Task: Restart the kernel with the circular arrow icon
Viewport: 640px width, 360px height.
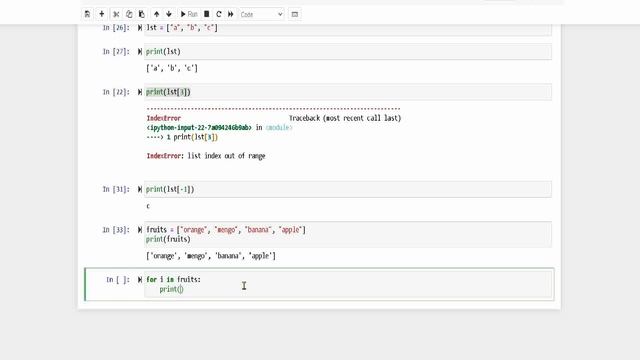Action: (219, 14)
